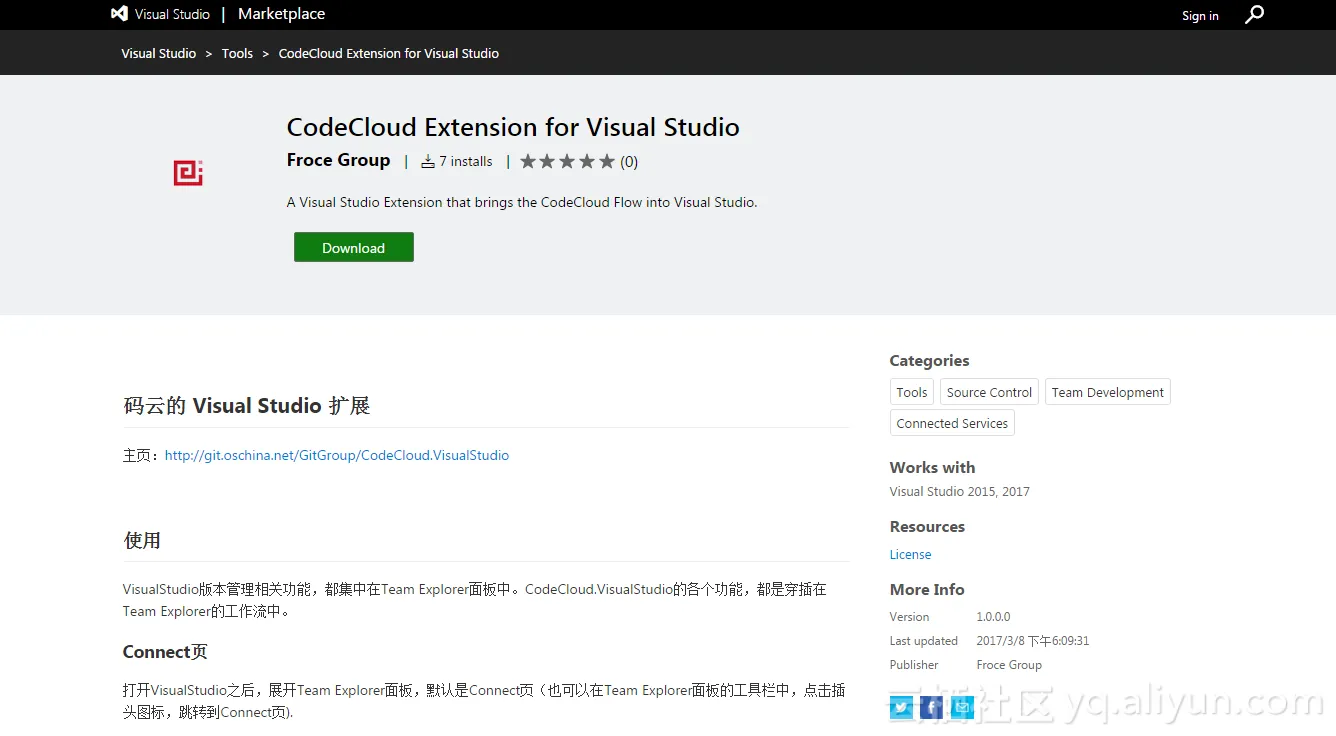The height and width of the screenshot is (736, 1336).
Task: Click the '7 installs' text
Action: coord(466,161)
